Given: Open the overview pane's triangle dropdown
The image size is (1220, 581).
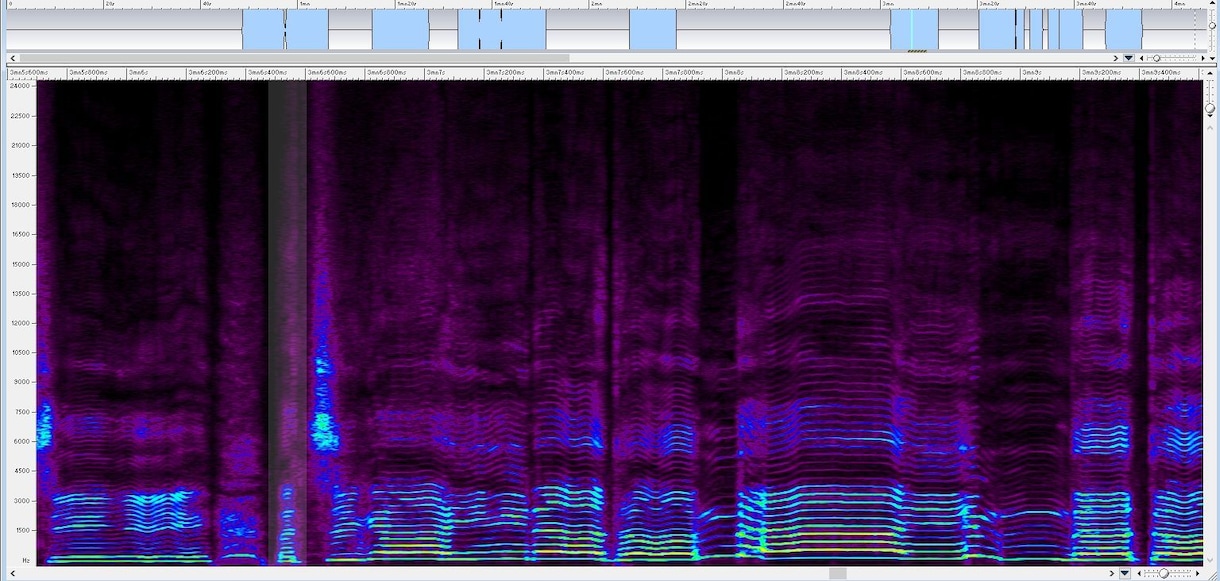Looking at the screenshot, I should [x=1128, y=58].
